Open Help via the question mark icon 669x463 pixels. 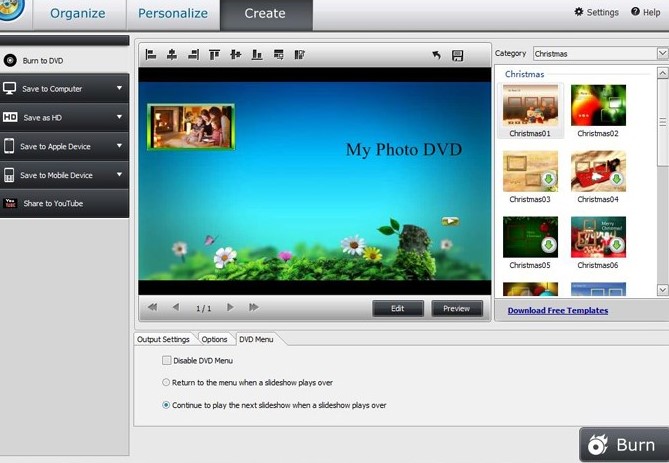point(635,12)
